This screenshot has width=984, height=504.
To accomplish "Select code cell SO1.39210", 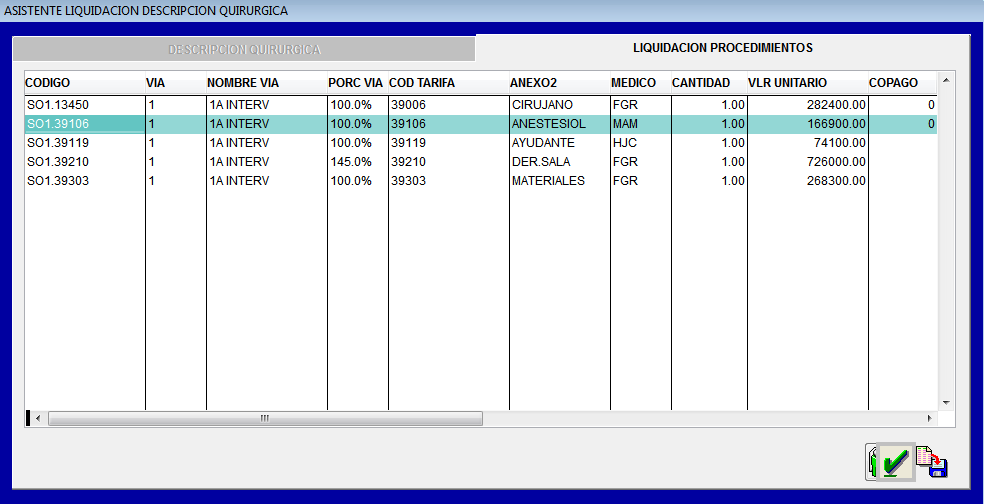I will coord(85,161).
